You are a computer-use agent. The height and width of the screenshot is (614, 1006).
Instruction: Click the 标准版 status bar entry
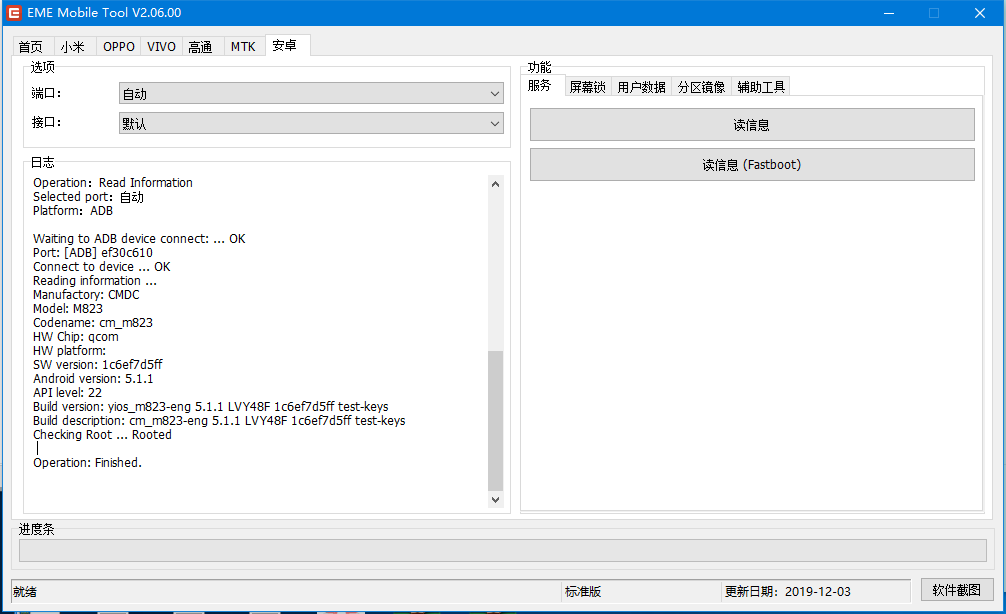583,592
